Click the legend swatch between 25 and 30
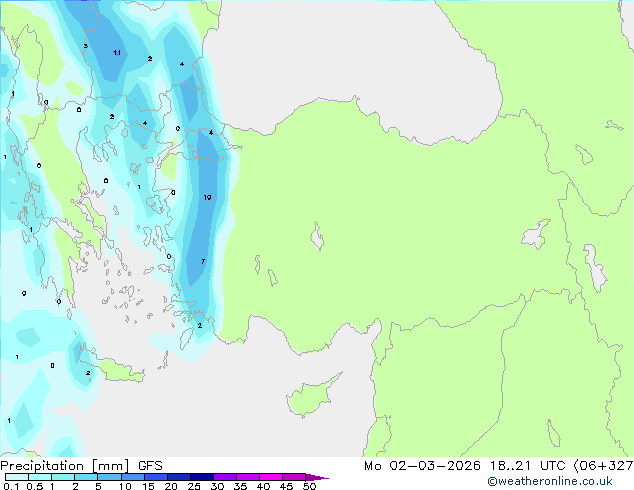This screenshot has height=490, width=634. click(202, 477)
